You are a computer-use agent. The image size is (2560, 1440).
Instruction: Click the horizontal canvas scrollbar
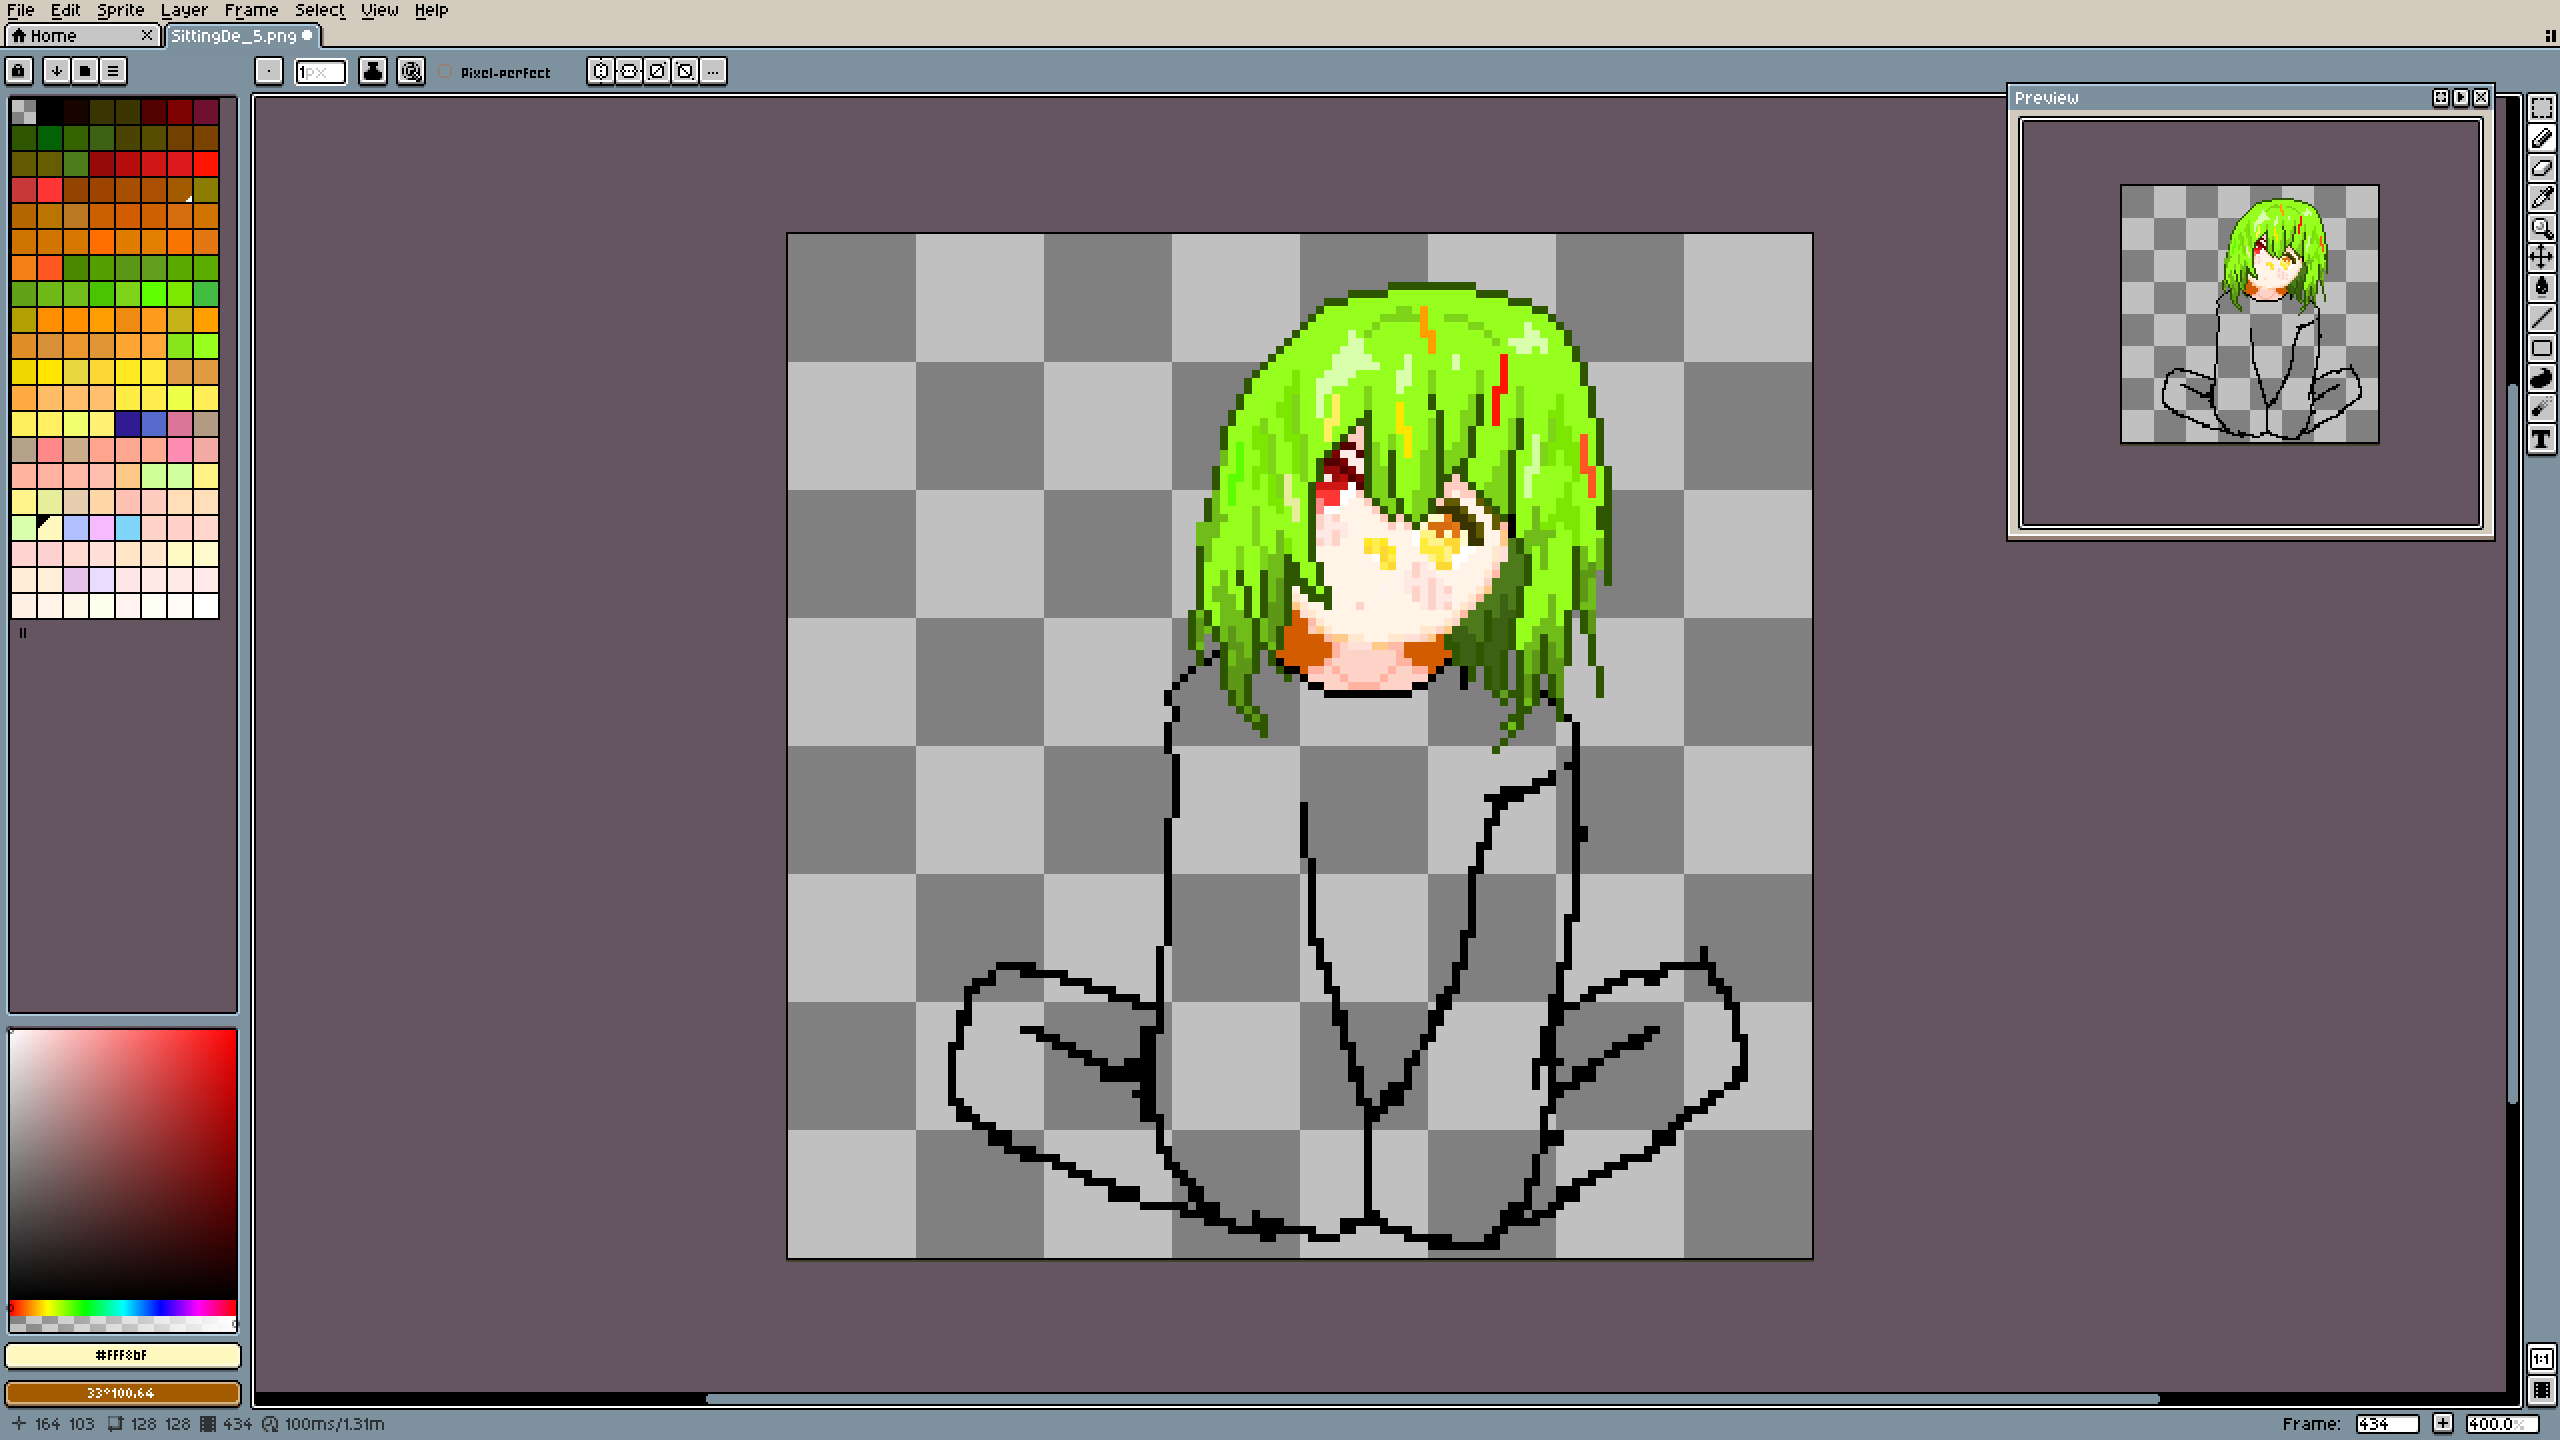pyautogui.click(x=1432, y=1399)
